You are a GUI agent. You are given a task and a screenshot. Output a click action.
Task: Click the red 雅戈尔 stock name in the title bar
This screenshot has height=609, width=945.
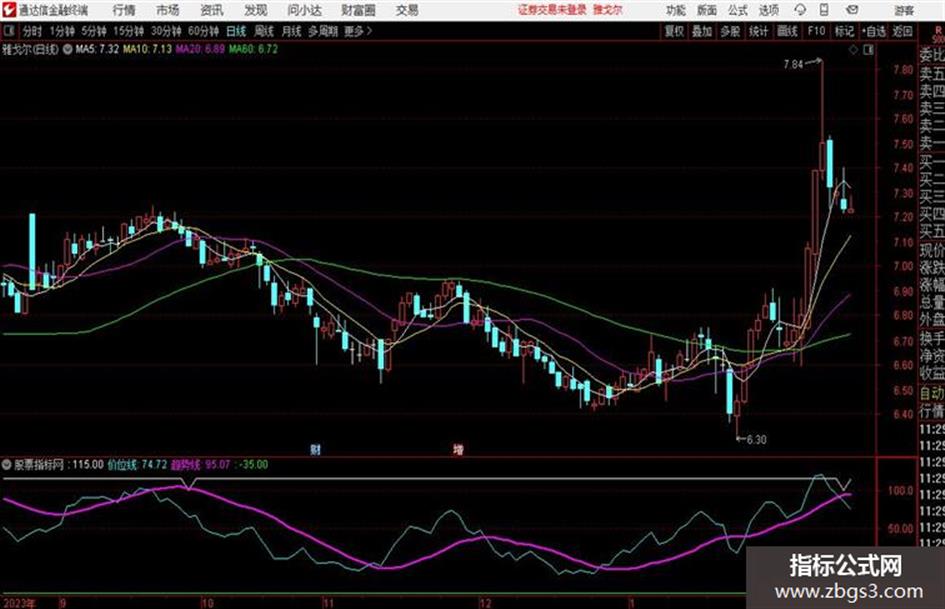tap(608, 10)
